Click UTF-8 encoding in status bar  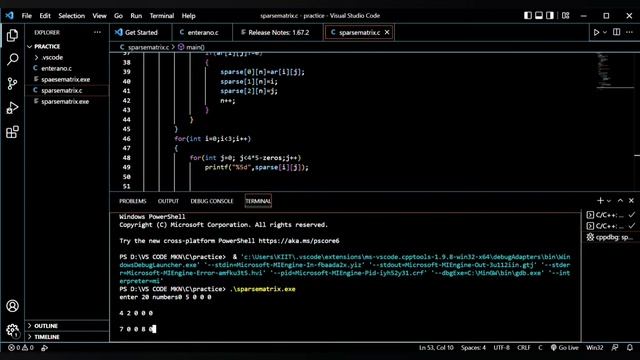click(502, 348)
